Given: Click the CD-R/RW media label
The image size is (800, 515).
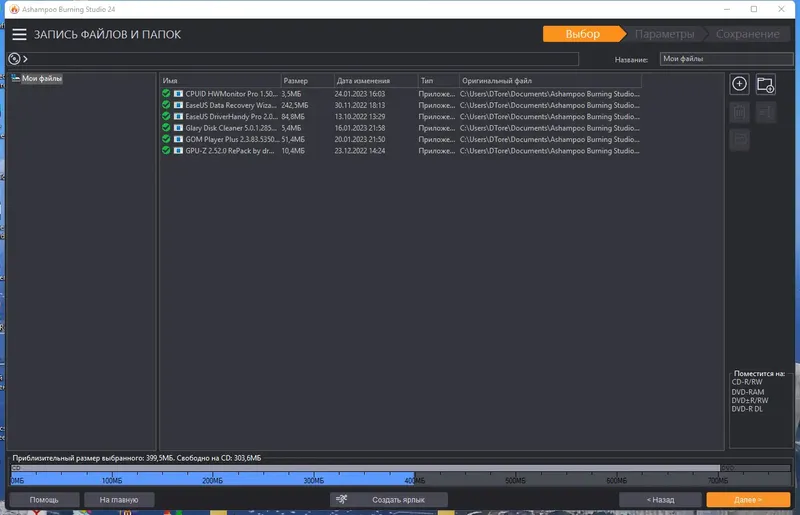Looking at the screenshot, I should pyautogui.click(x=747, y=382).
